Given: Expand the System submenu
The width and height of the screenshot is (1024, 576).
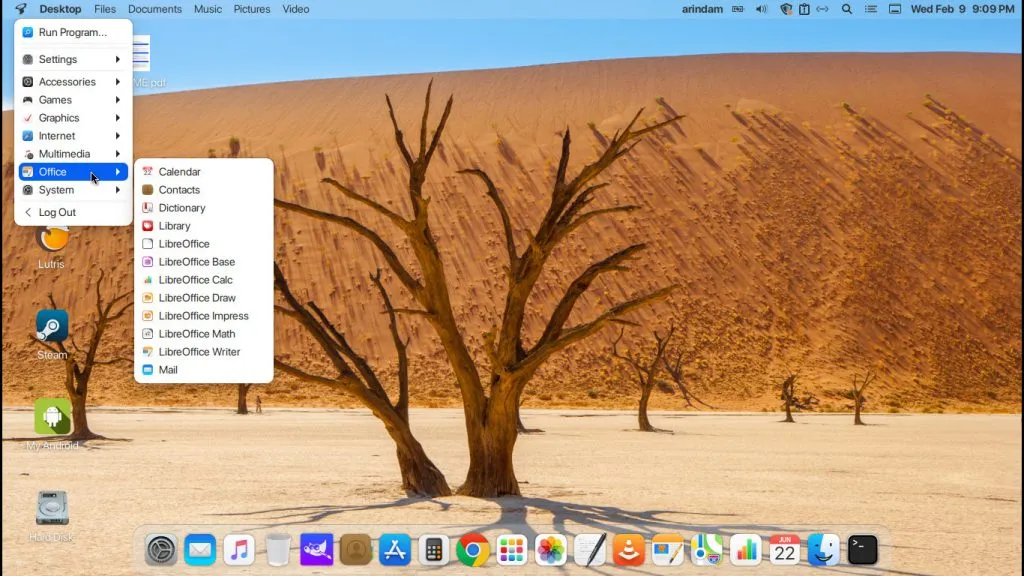Looking at the screenshot, I should coord(59,189).
